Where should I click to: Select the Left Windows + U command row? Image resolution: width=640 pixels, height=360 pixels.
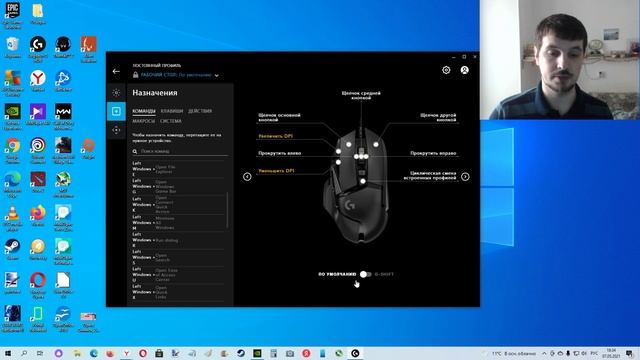178,275
